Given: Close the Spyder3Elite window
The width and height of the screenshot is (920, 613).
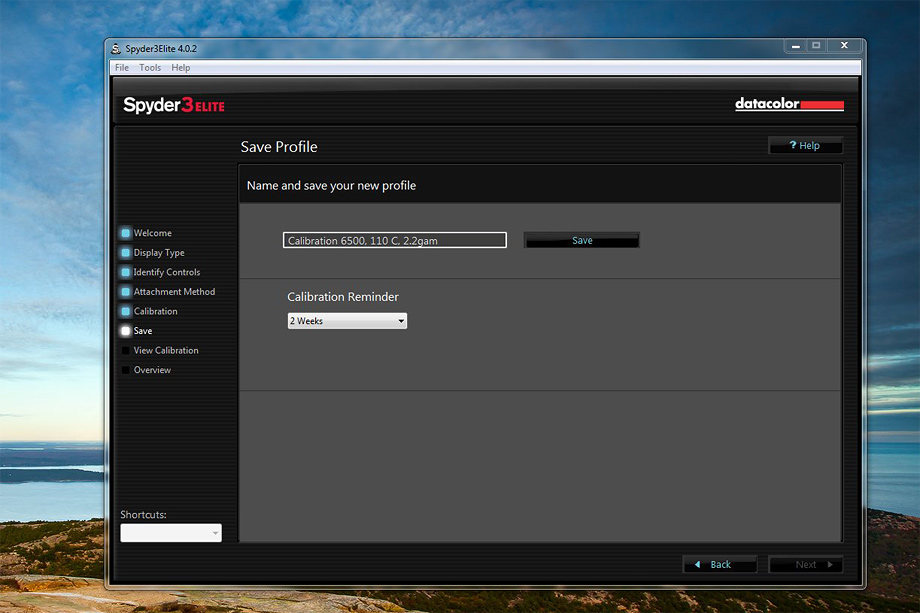Looking at the screenshot, I should click(x=844, y=46).
